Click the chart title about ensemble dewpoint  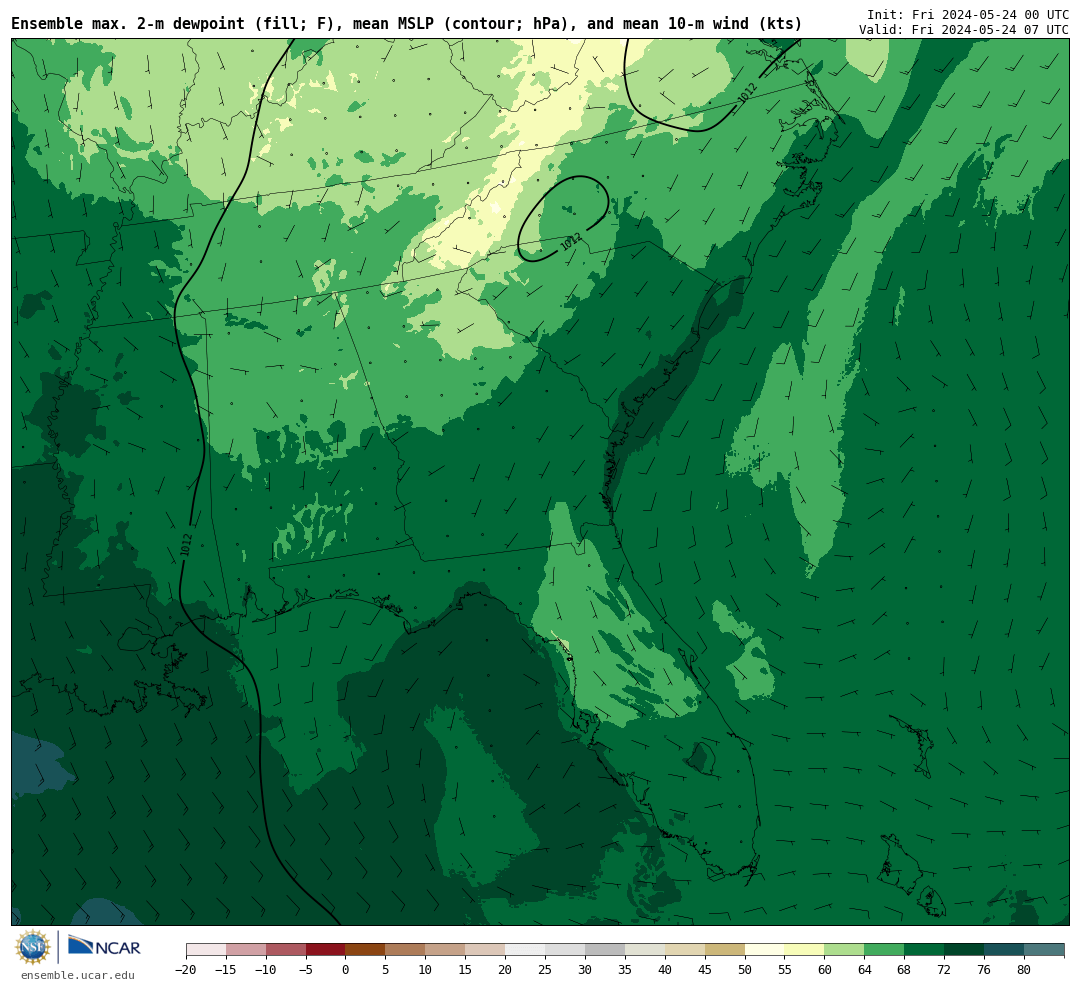pos(406,24)
